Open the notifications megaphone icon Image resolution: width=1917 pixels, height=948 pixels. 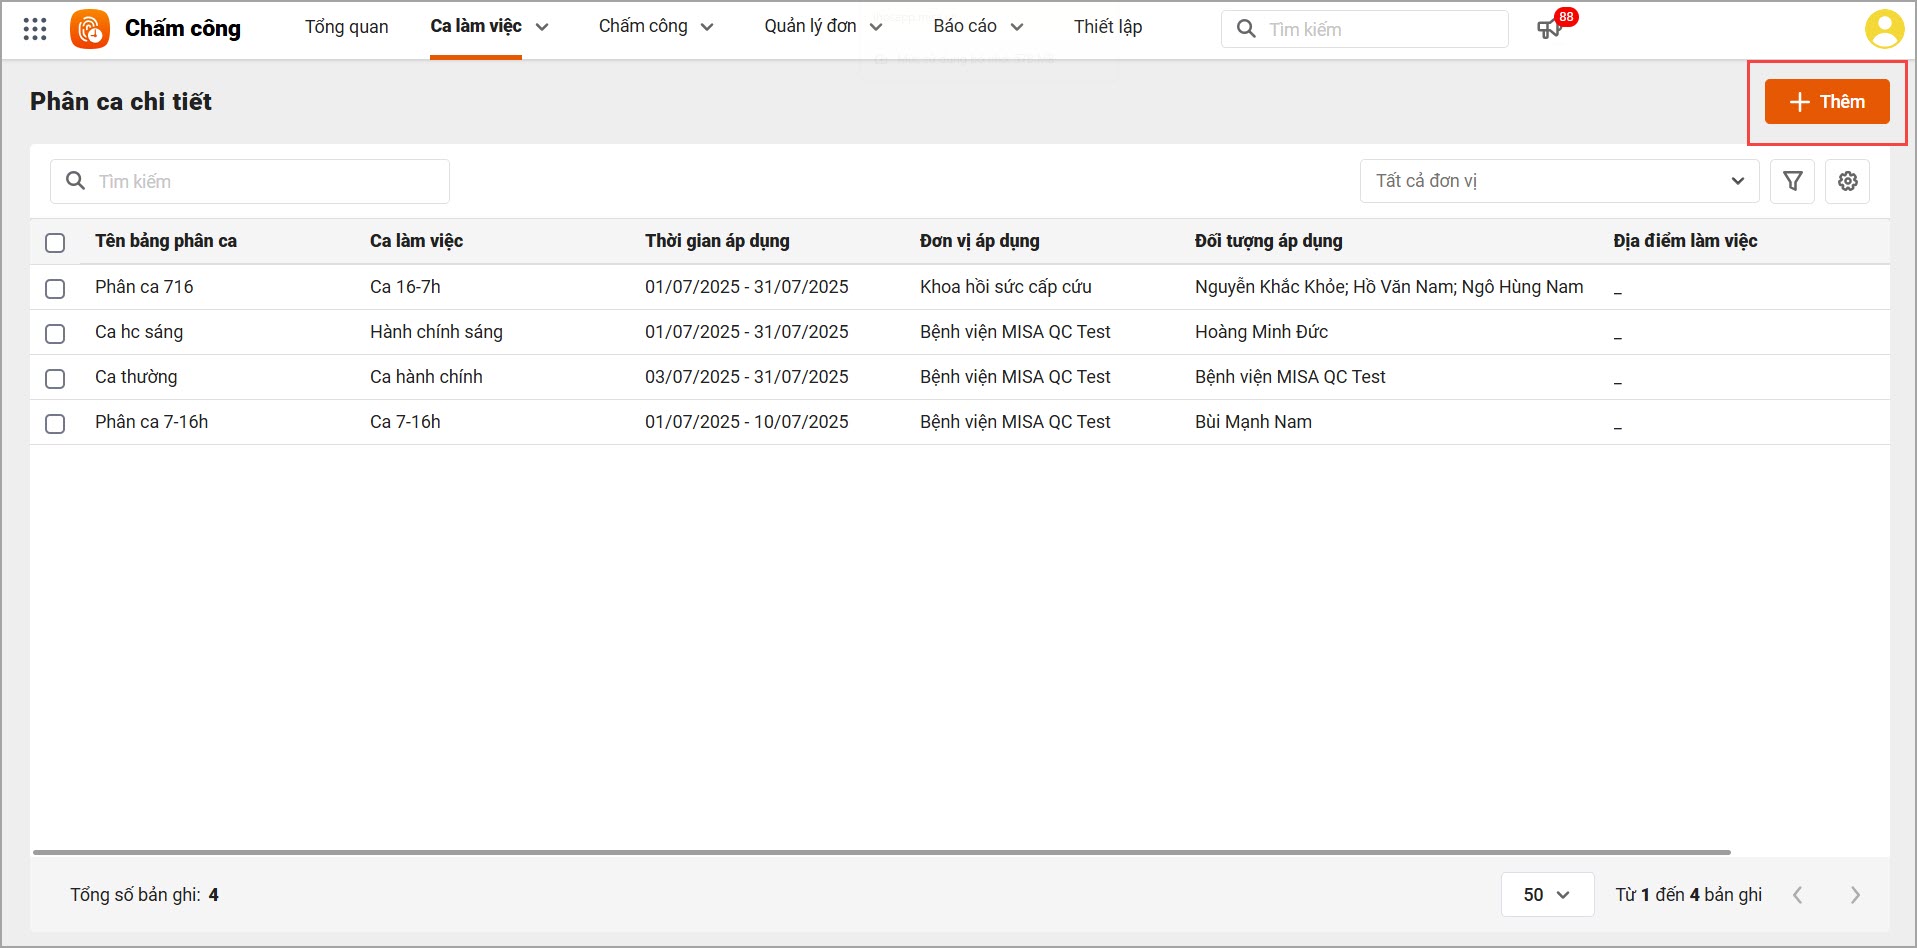(1548, 29)
